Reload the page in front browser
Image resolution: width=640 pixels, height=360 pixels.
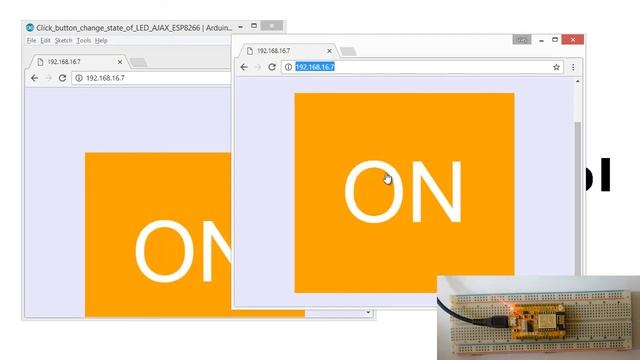(x=272, y=67)
